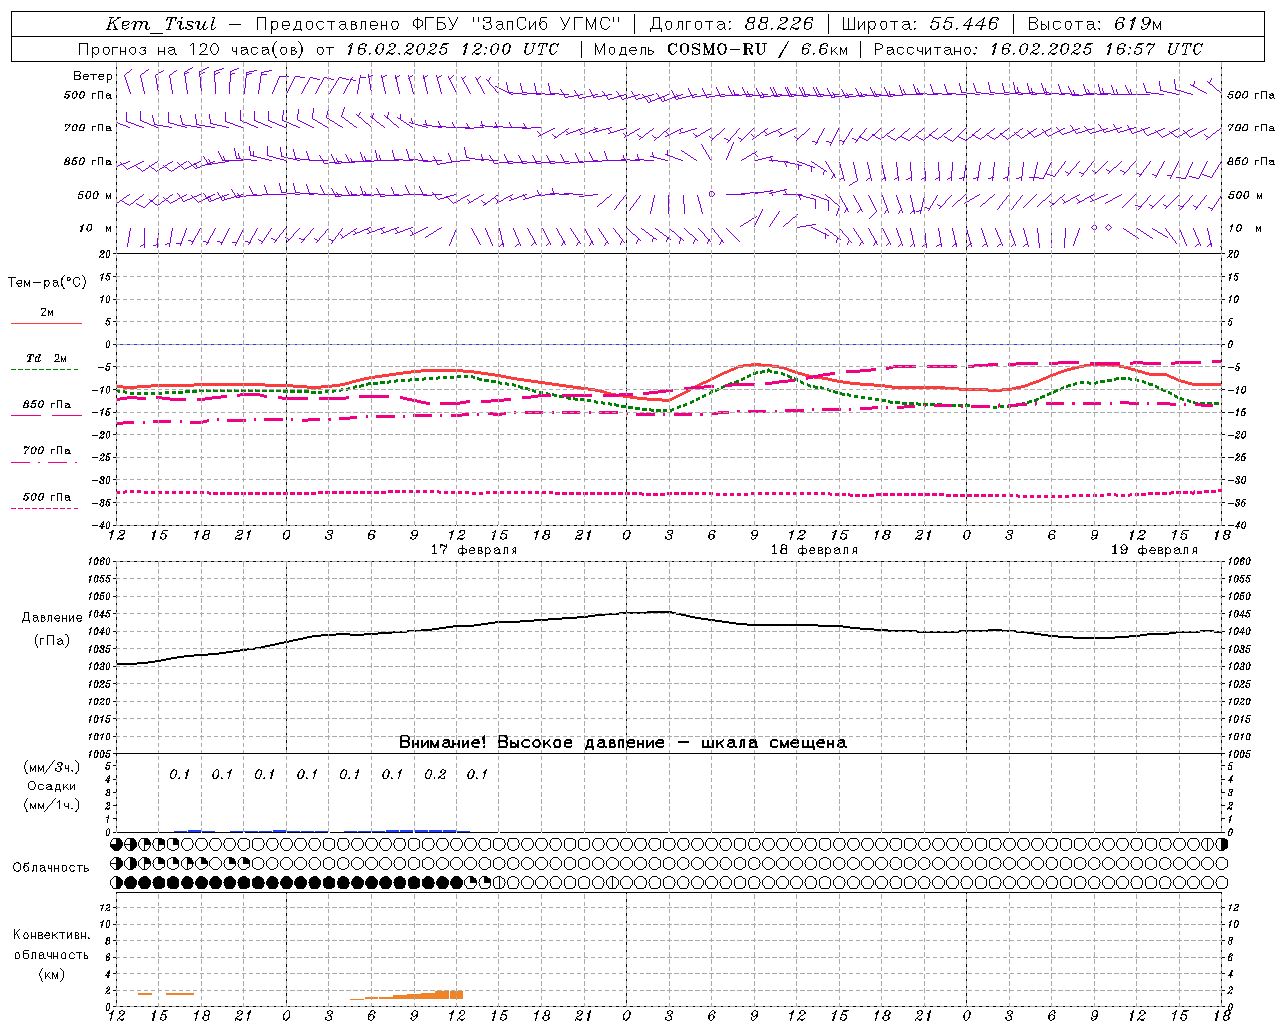The height and width of the screenshot is (1024, 1280).
Task: Click the Облачность cloudiness label
Action: click(x=51, y=868)
